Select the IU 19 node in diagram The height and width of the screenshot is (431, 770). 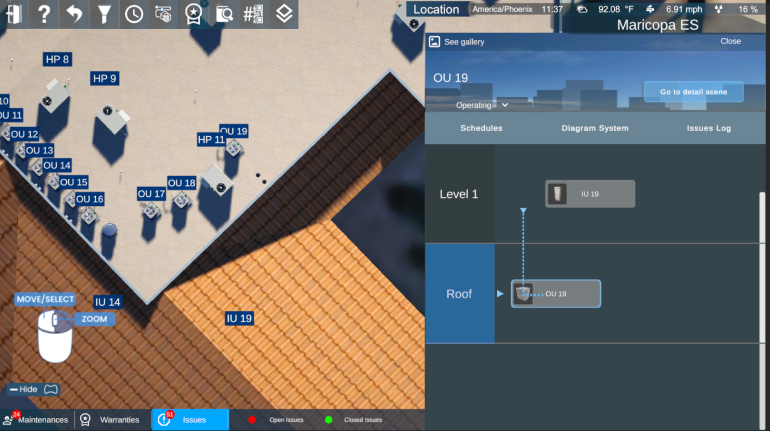[x=590, y=194]
